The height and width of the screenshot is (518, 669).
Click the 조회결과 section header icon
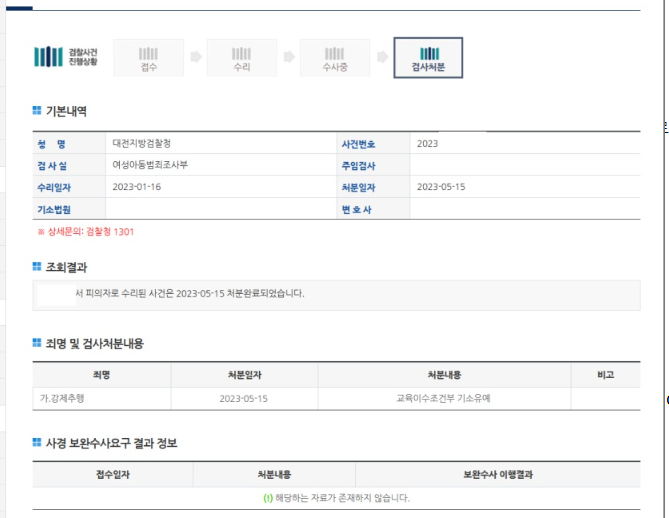37,267
